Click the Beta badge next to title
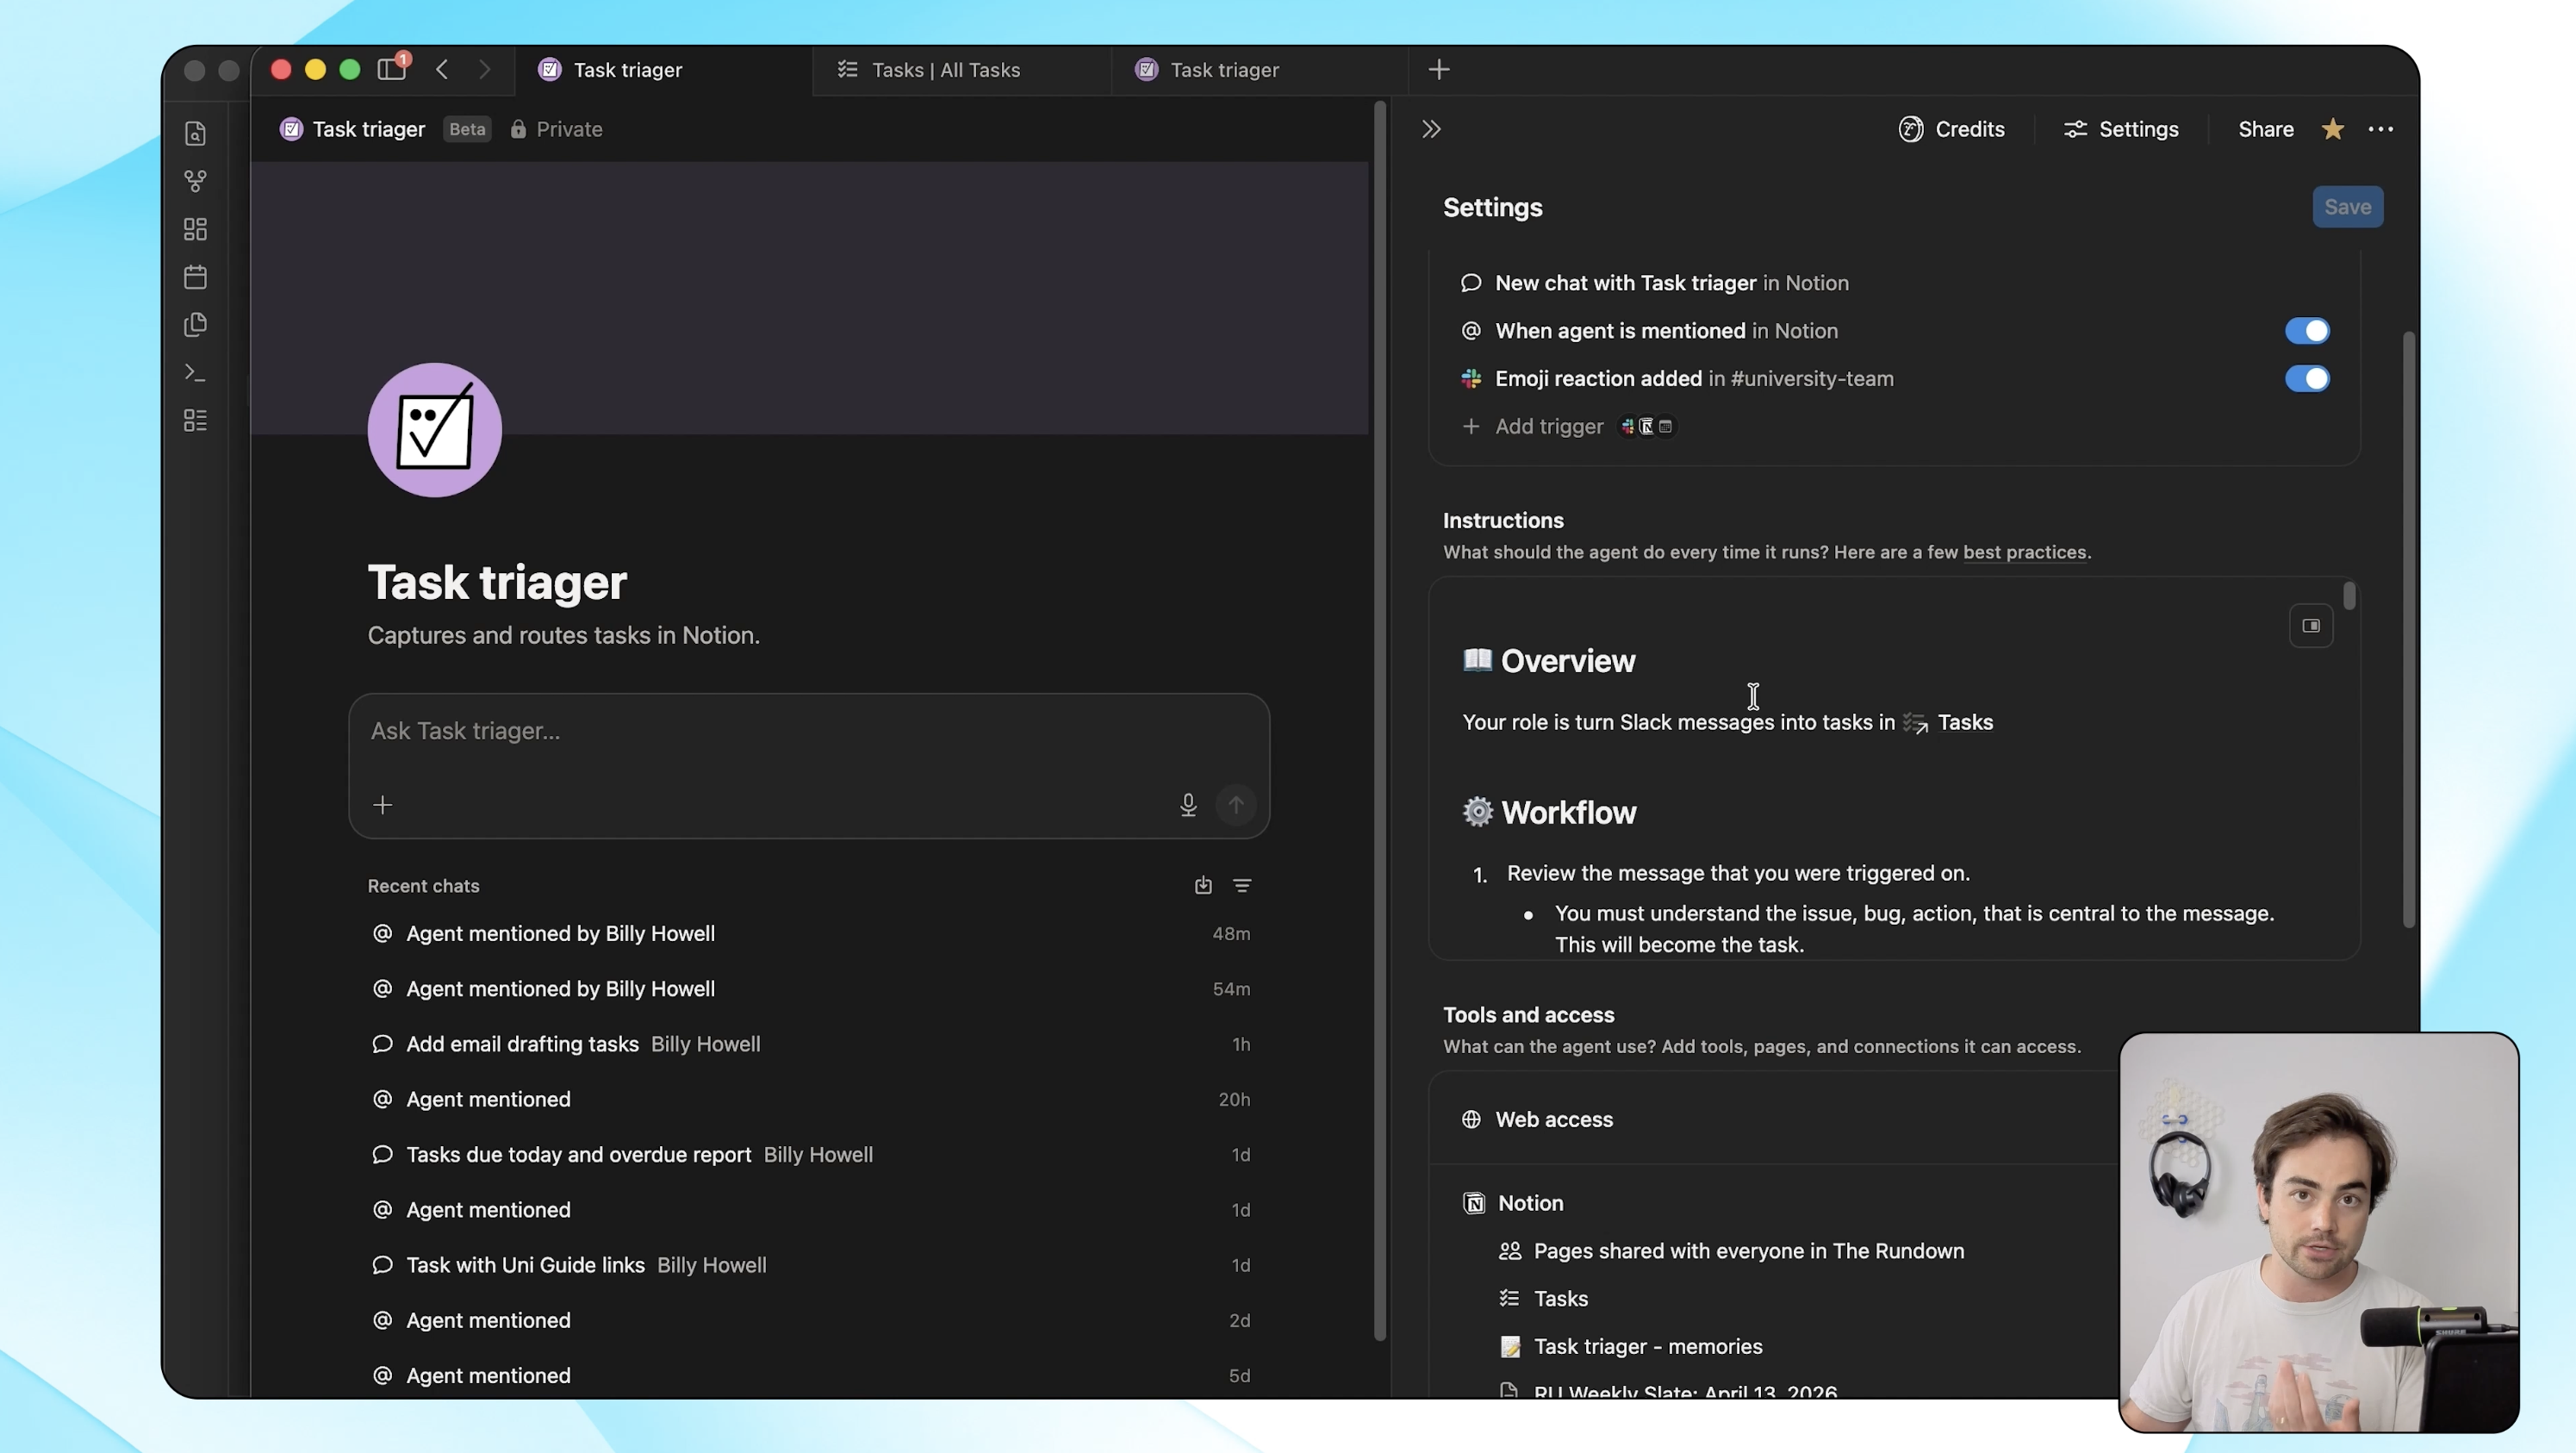Image resolution: width=2576 pixels, height=1453 pixels. pos(466,129)
